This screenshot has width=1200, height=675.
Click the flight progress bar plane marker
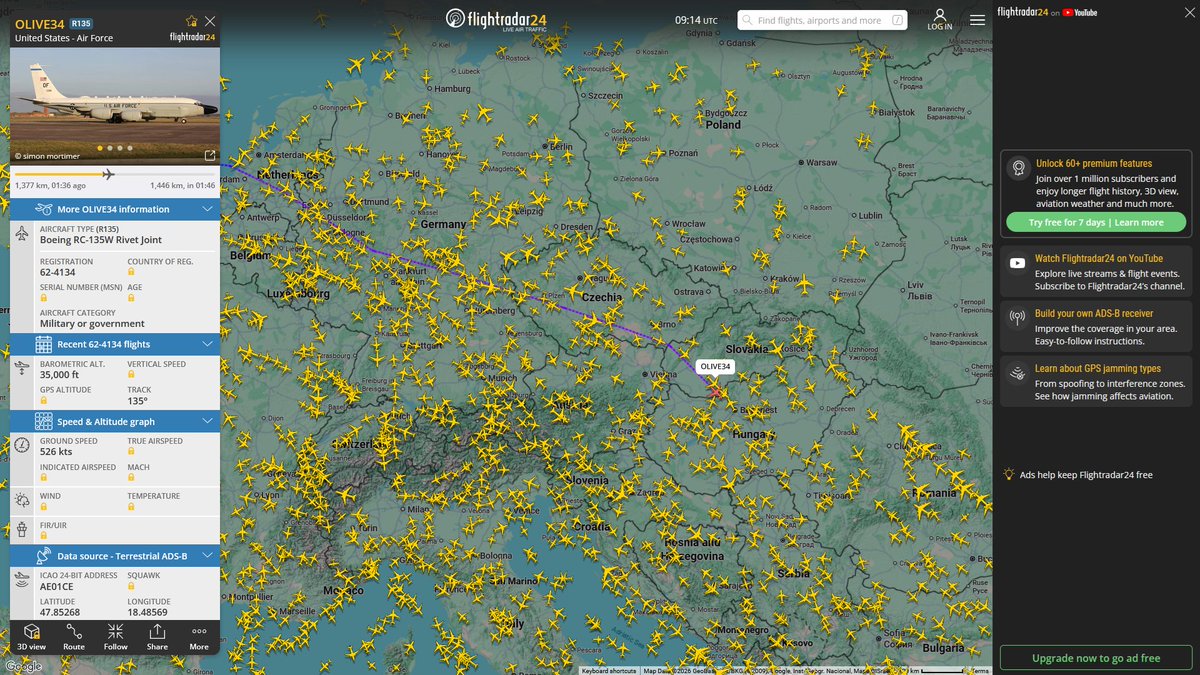[108, 174]
